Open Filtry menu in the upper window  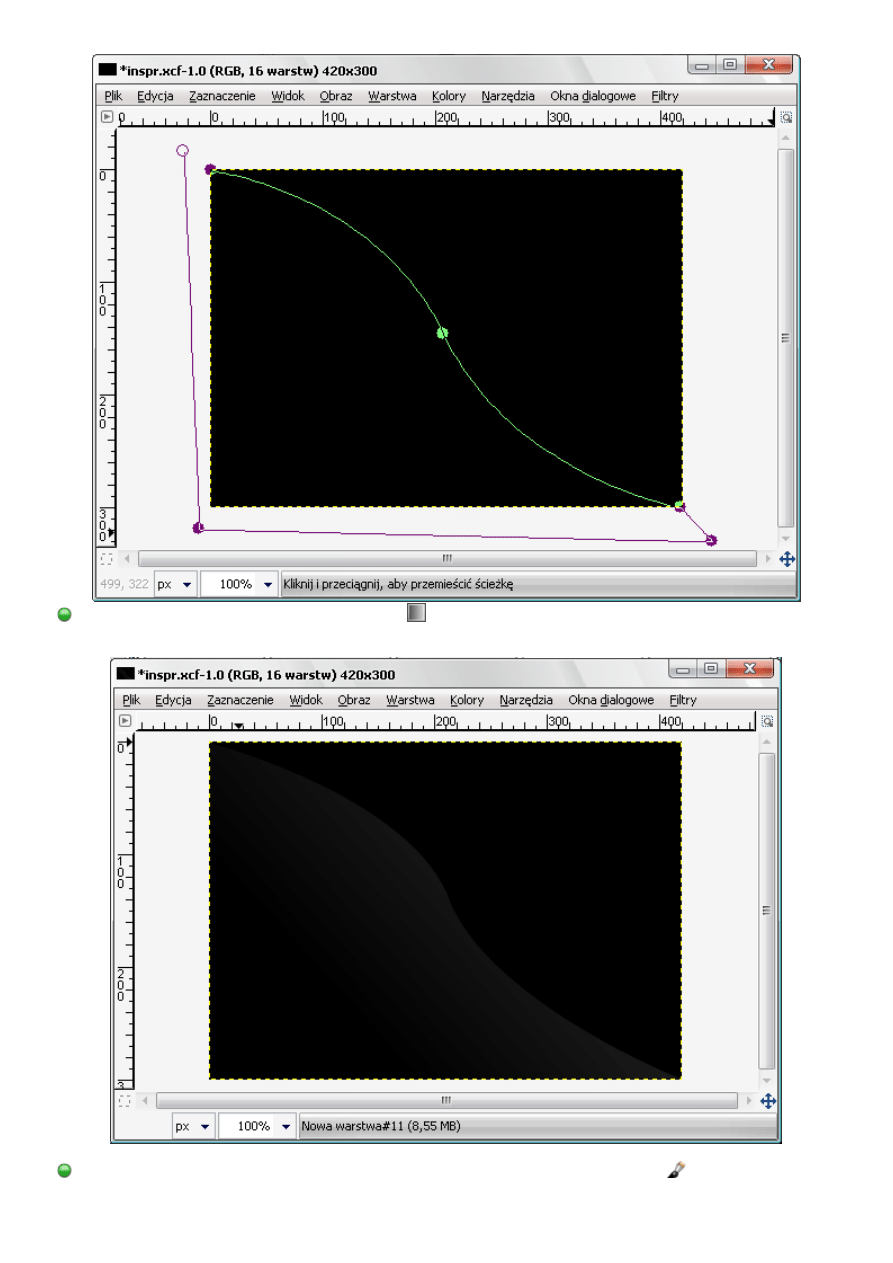click(664, 96)
